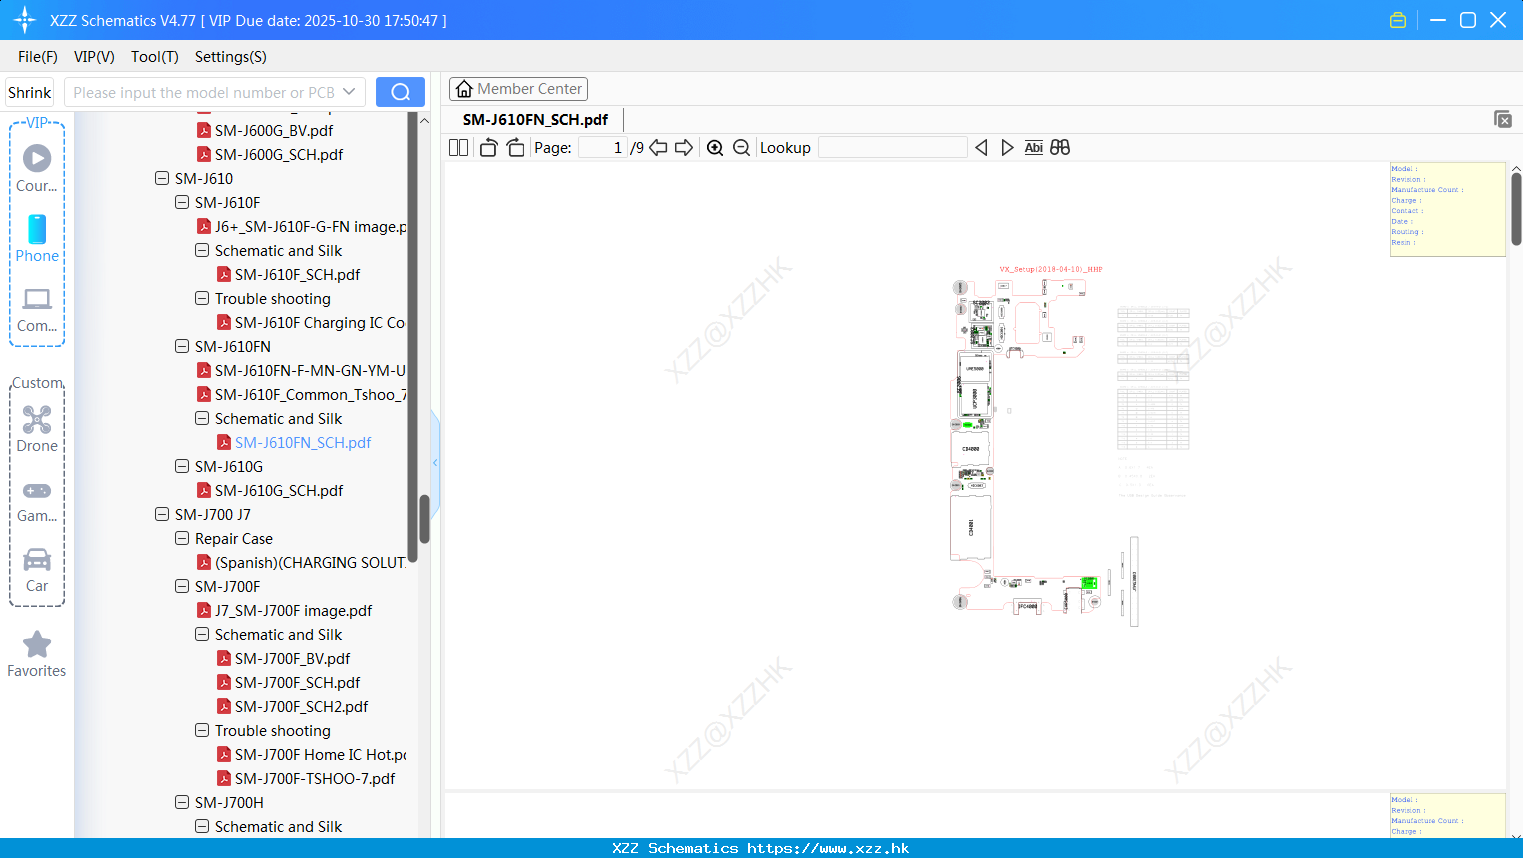Open the Courses sidebar icon
The height and width of the screenshot is (858, 1523).
37,168
